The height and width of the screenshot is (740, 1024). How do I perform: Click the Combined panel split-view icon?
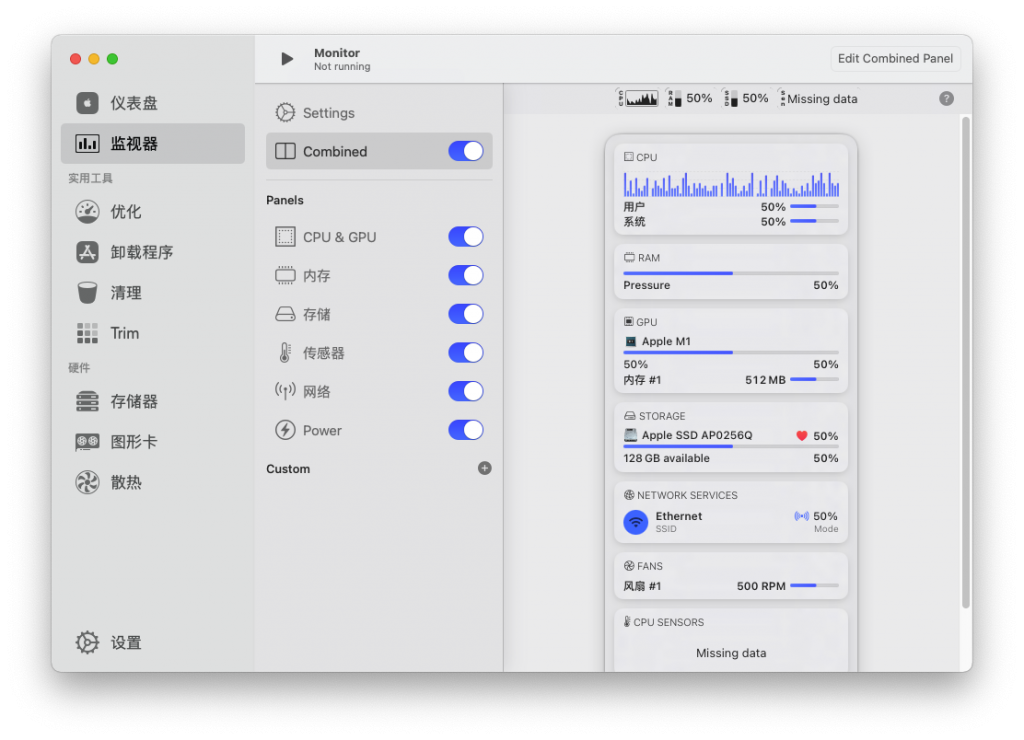[x=285, y=151]
